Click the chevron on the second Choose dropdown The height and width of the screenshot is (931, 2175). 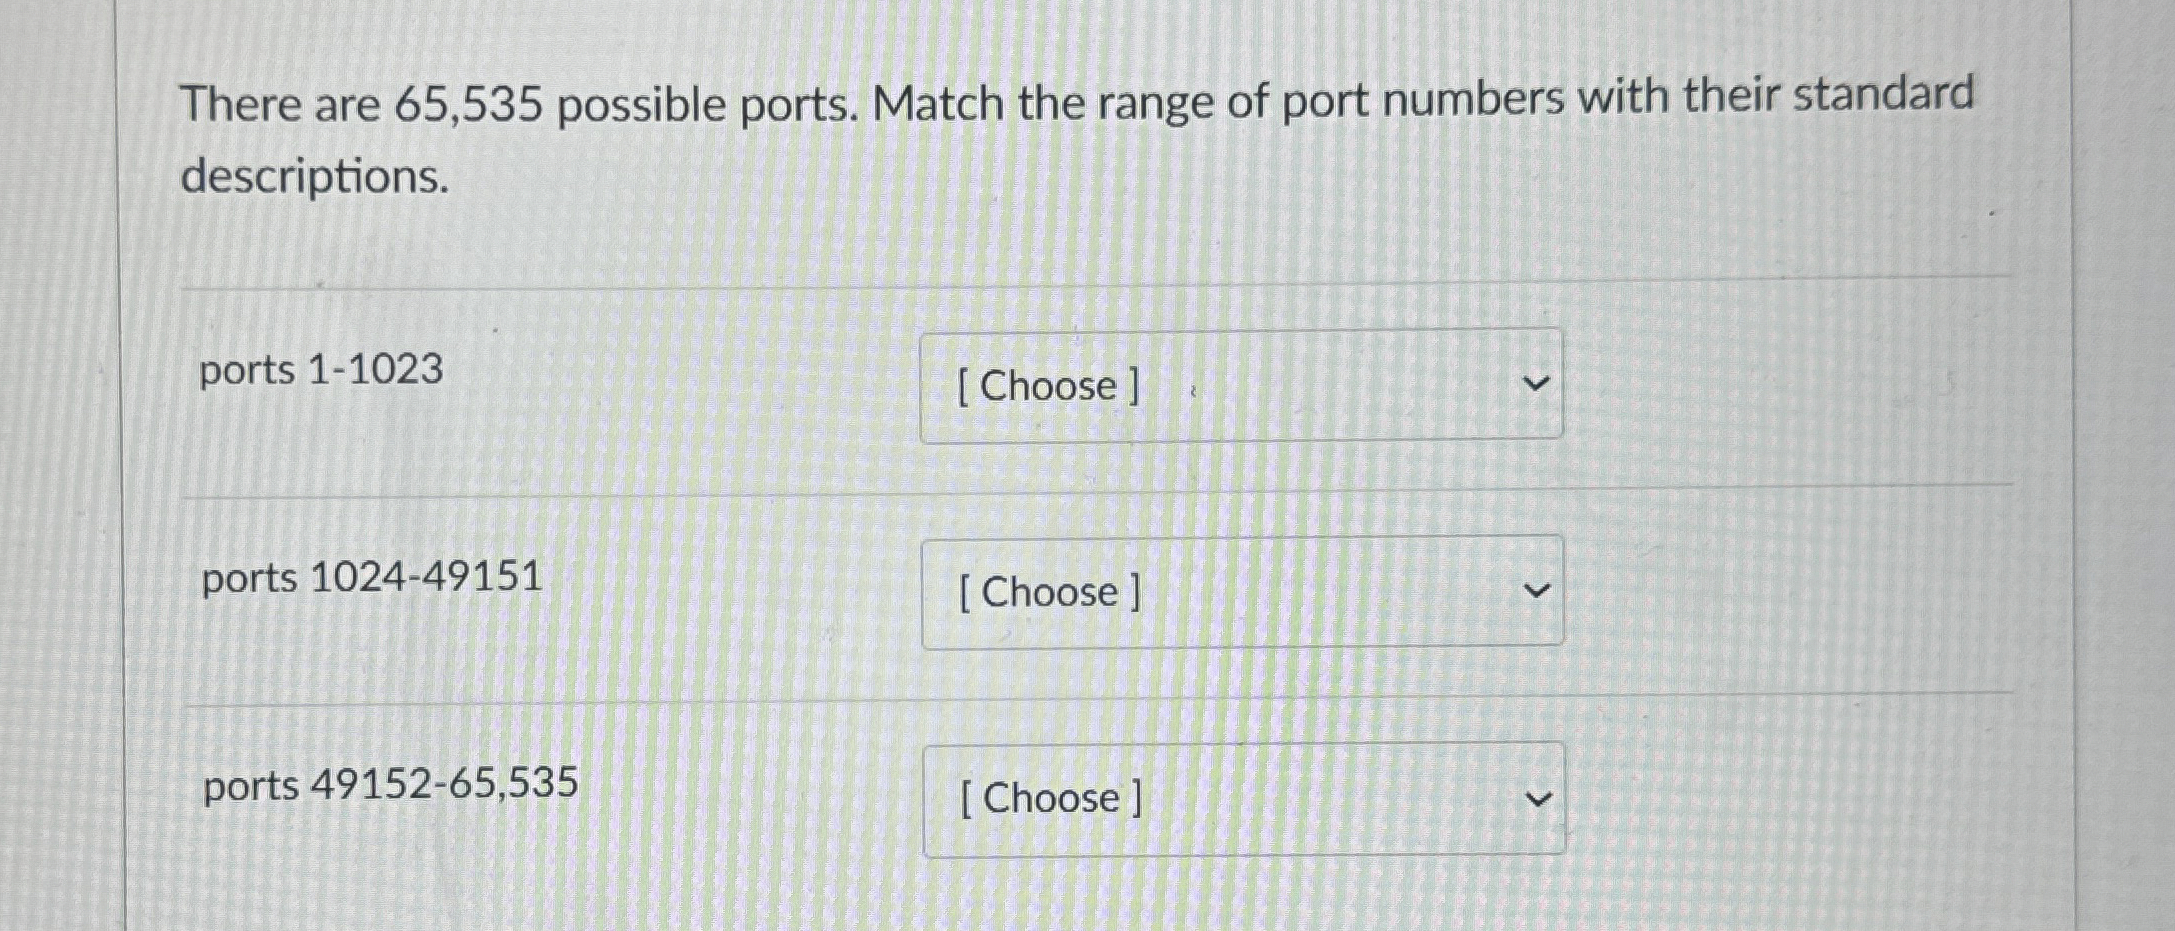point(1537,590)
